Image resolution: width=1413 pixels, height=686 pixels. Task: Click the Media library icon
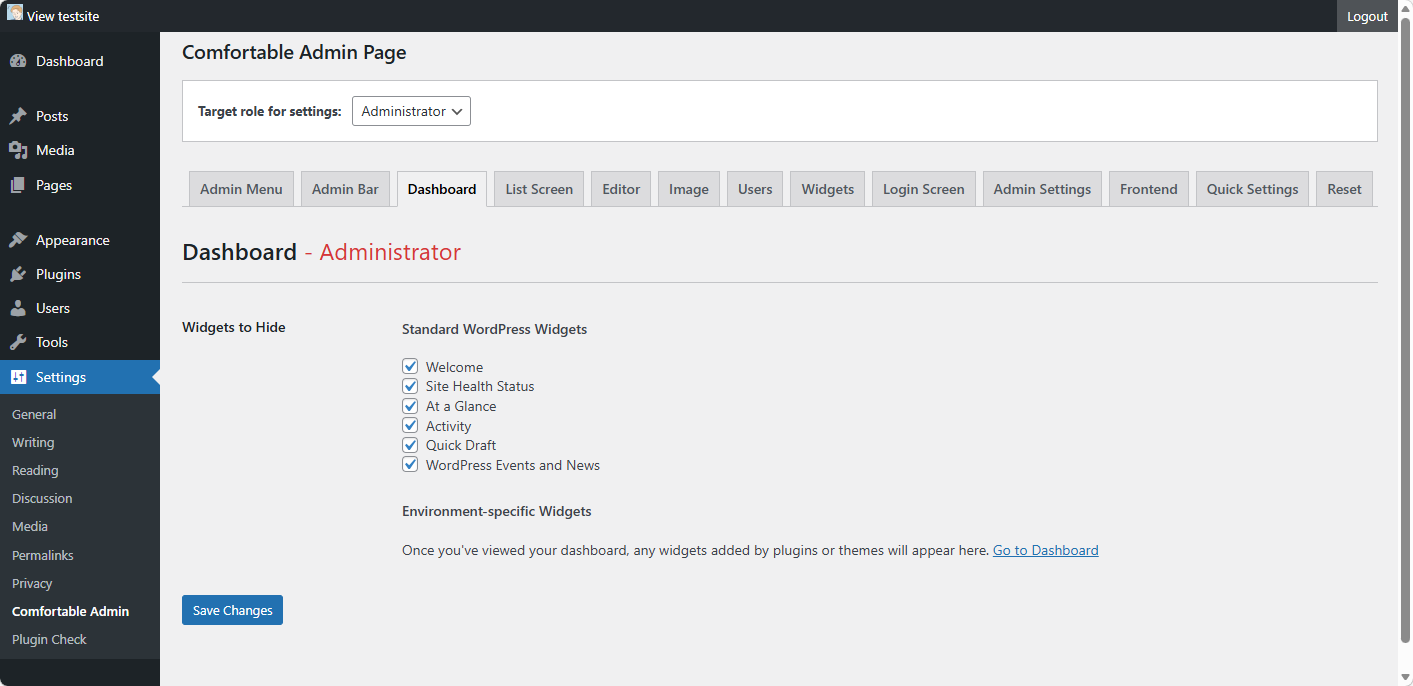pyautogui.click(x=18, y=150)
